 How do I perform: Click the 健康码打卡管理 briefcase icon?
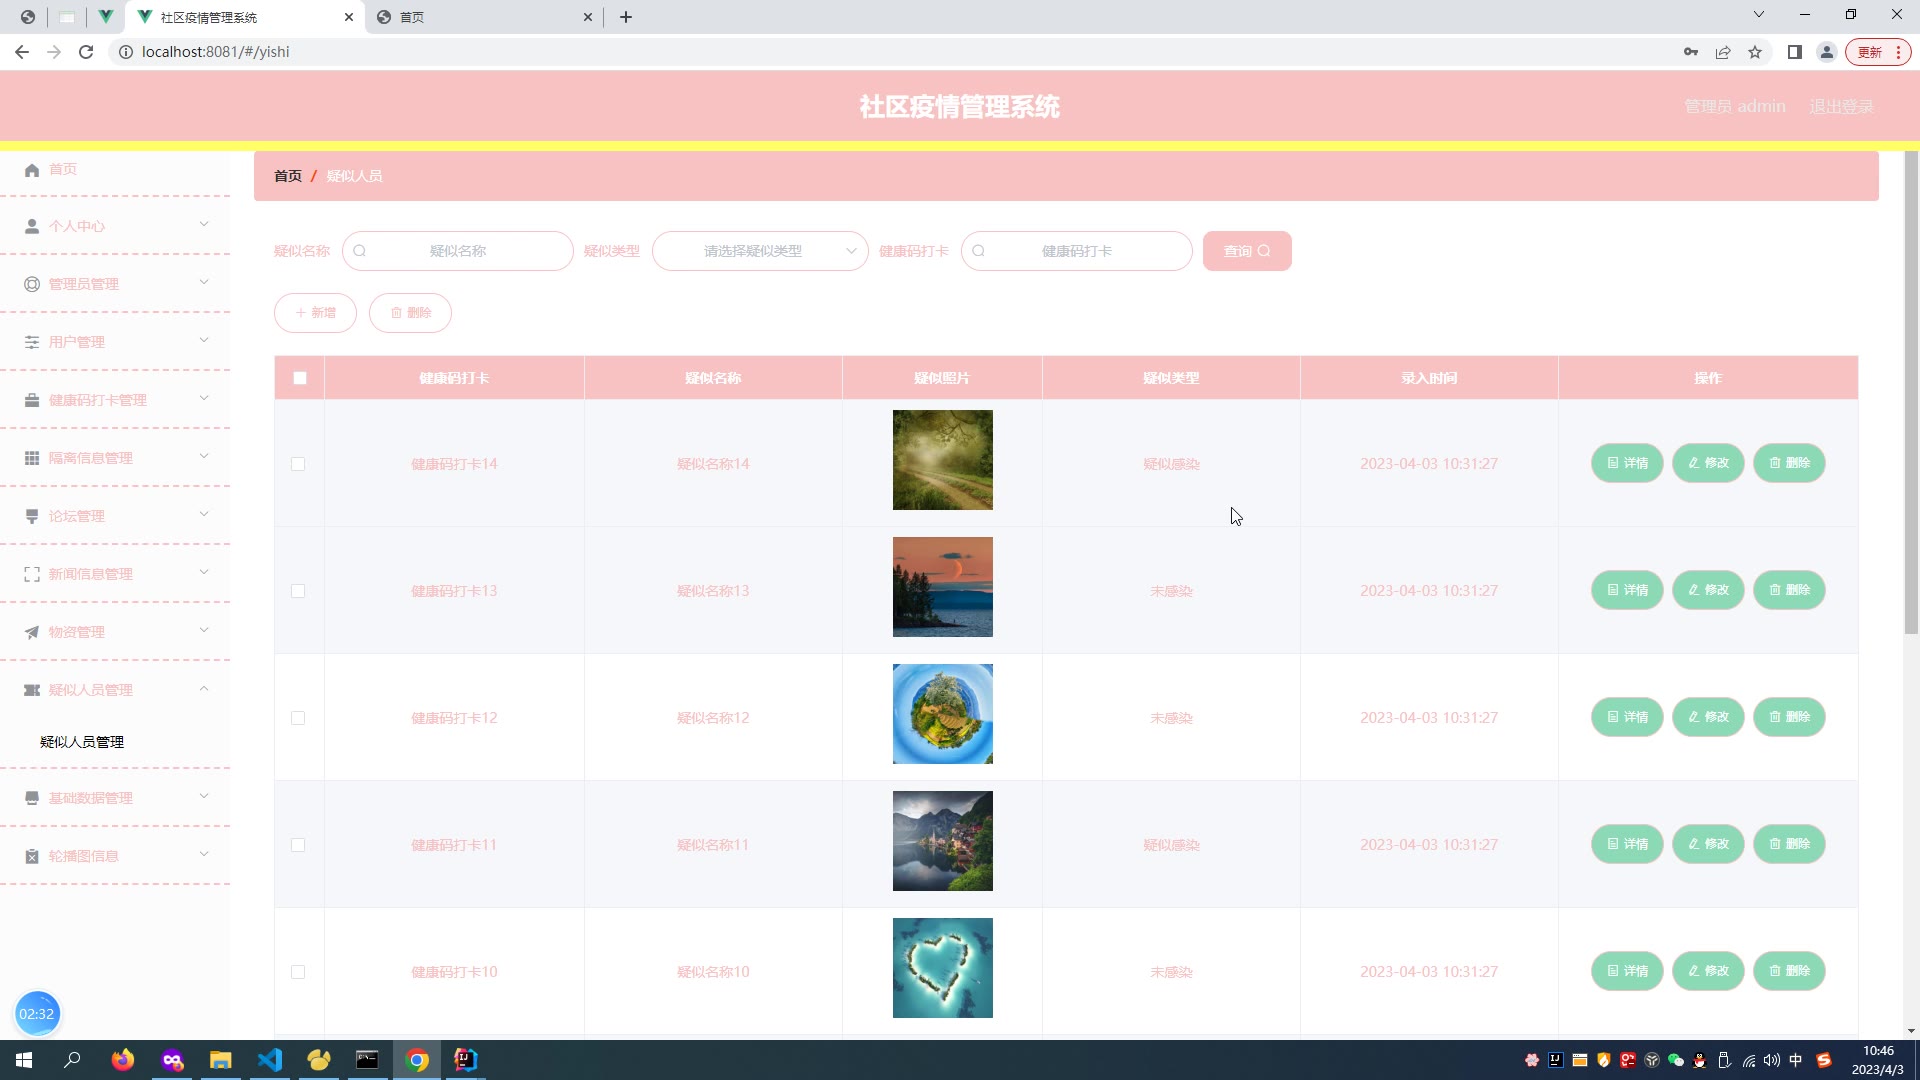[32, 400]
